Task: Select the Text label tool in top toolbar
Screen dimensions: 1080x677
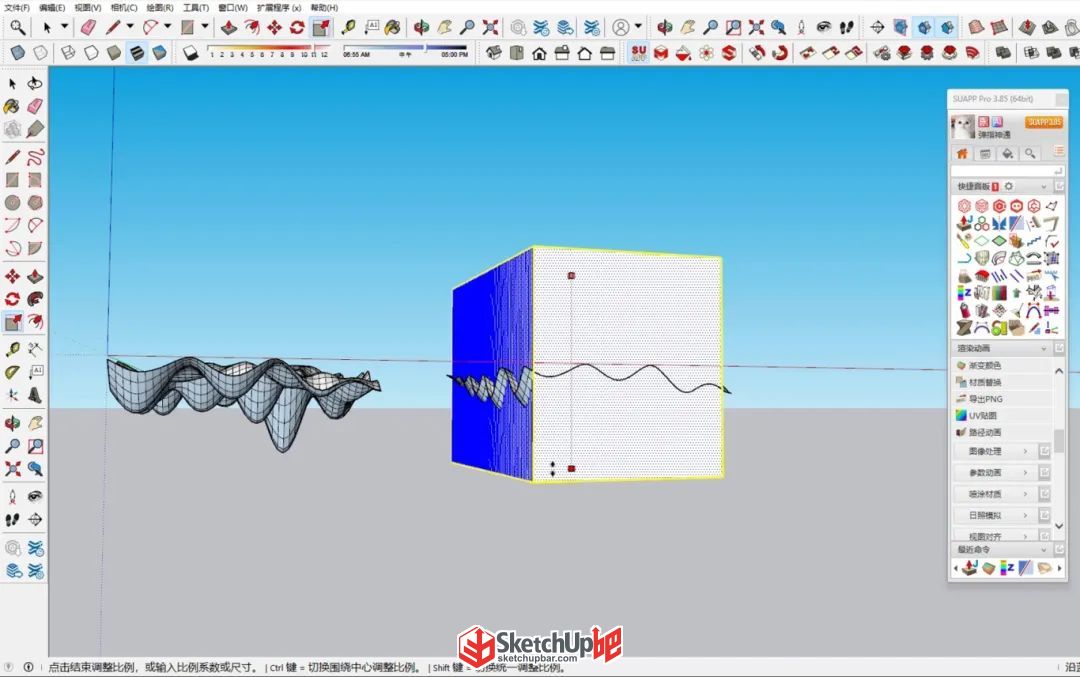Action: 372,28
